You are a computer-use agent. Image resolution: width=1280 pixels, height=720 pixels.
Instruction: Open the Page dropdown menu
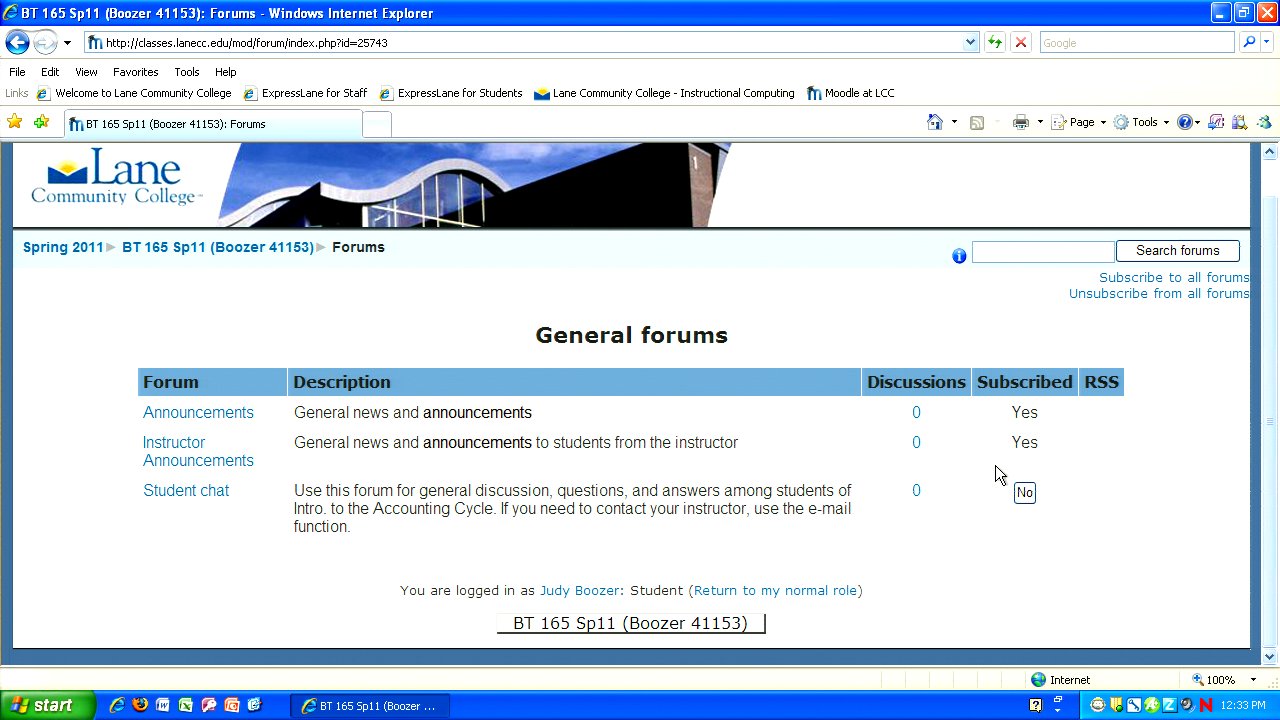click(x=1087, y=122)
